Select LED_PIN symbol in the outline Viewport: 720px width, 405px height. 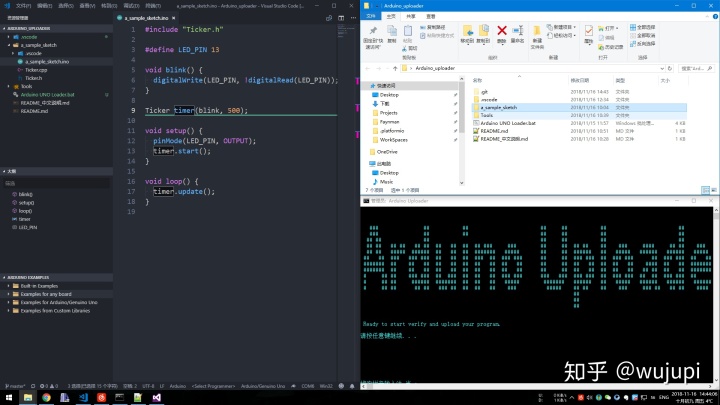(28, 227)
